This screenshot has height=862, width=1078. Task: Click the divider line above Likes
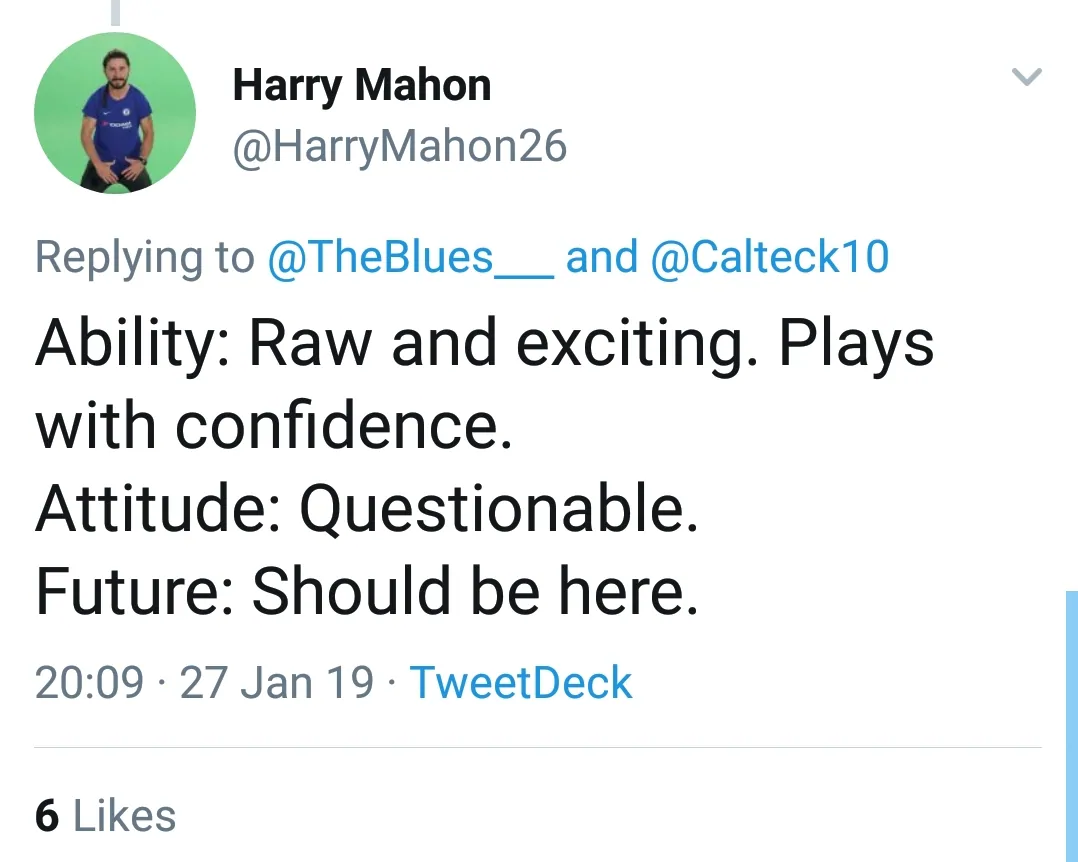click(x=538, y=747)
